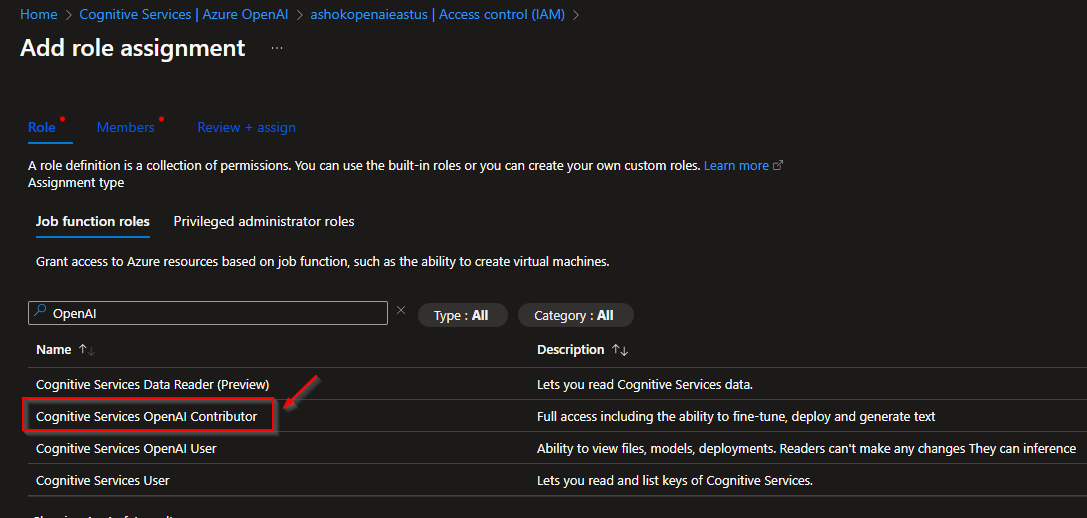The image size is (1087, 518).
Task: Select Cognitive Services OpenAI Contributor role
Action: (146, 417)
